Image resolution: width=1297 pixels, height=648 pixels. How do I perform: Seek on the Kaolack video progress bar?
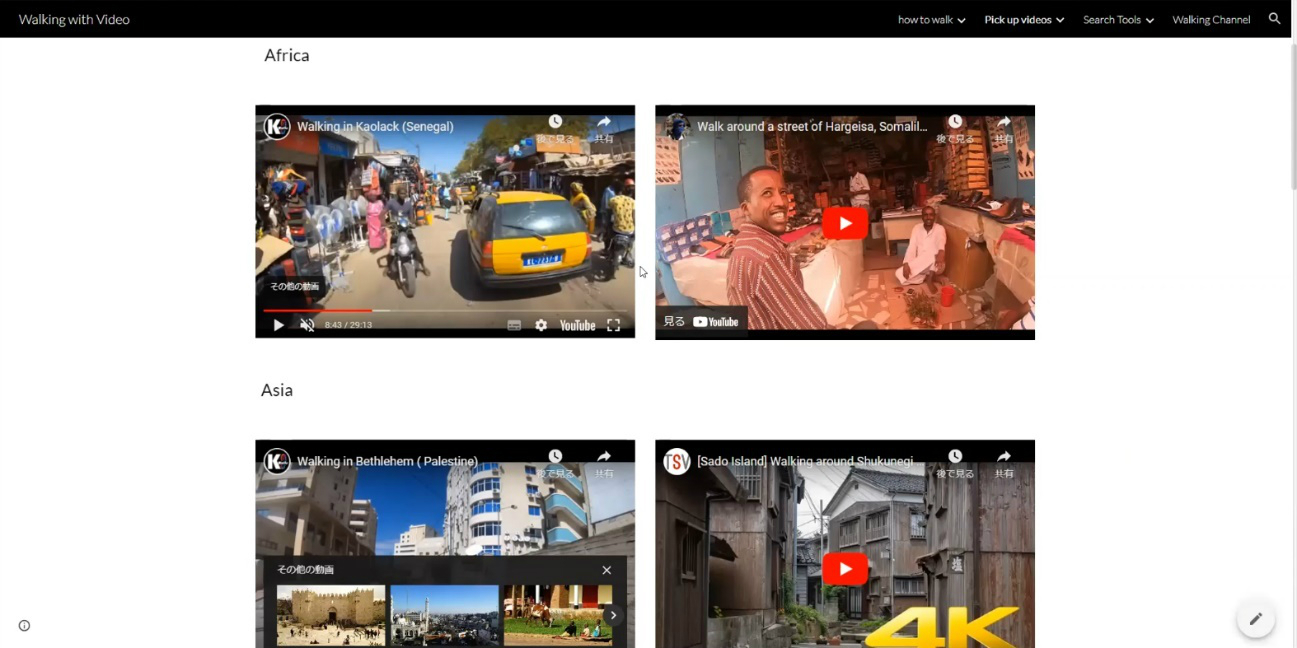point(450,311)
